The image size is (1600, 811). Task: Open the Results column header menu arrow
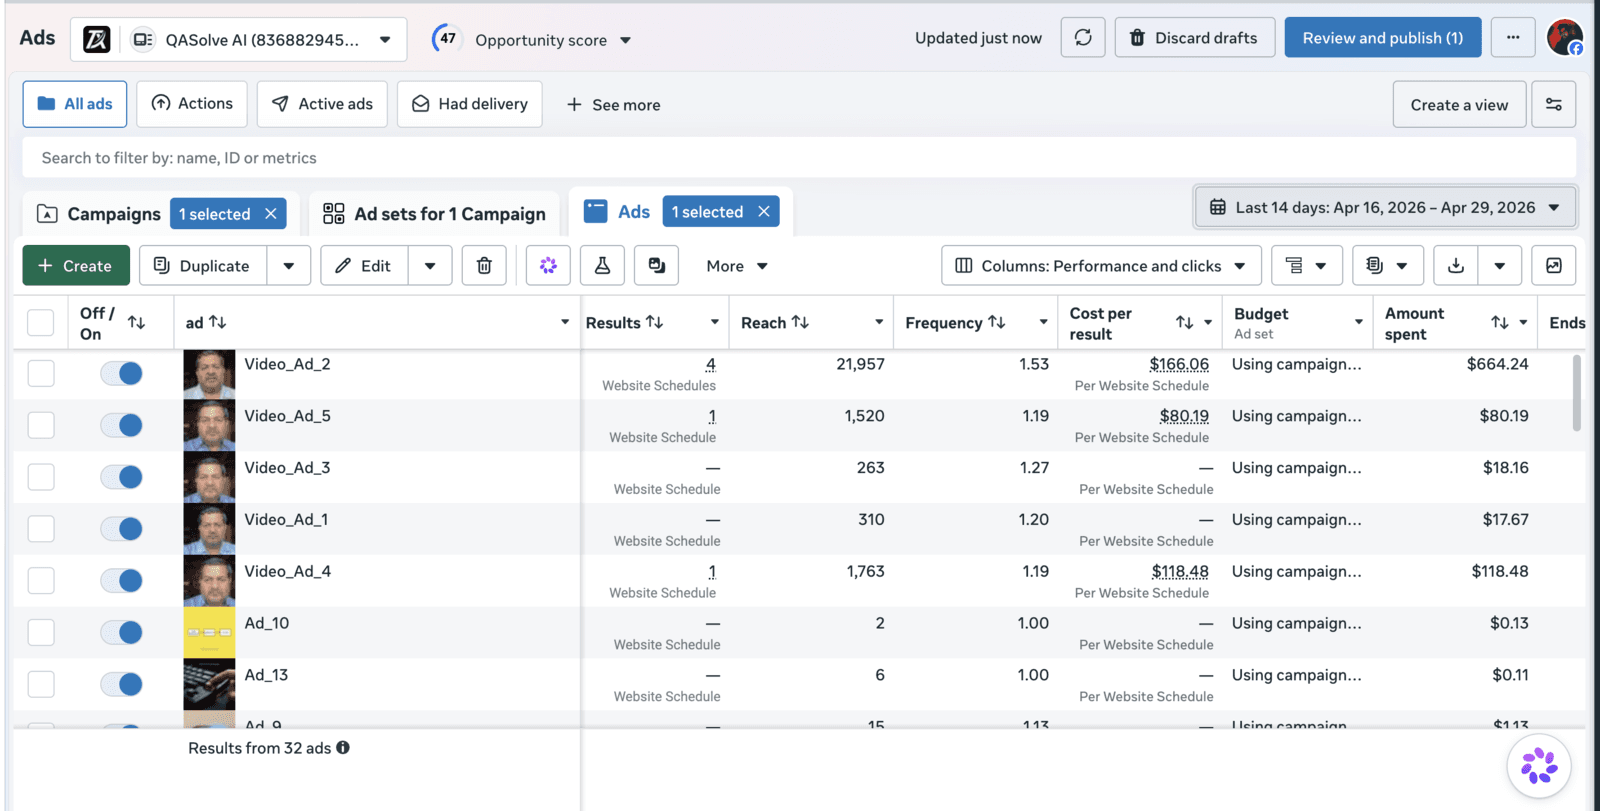(715, 322)
